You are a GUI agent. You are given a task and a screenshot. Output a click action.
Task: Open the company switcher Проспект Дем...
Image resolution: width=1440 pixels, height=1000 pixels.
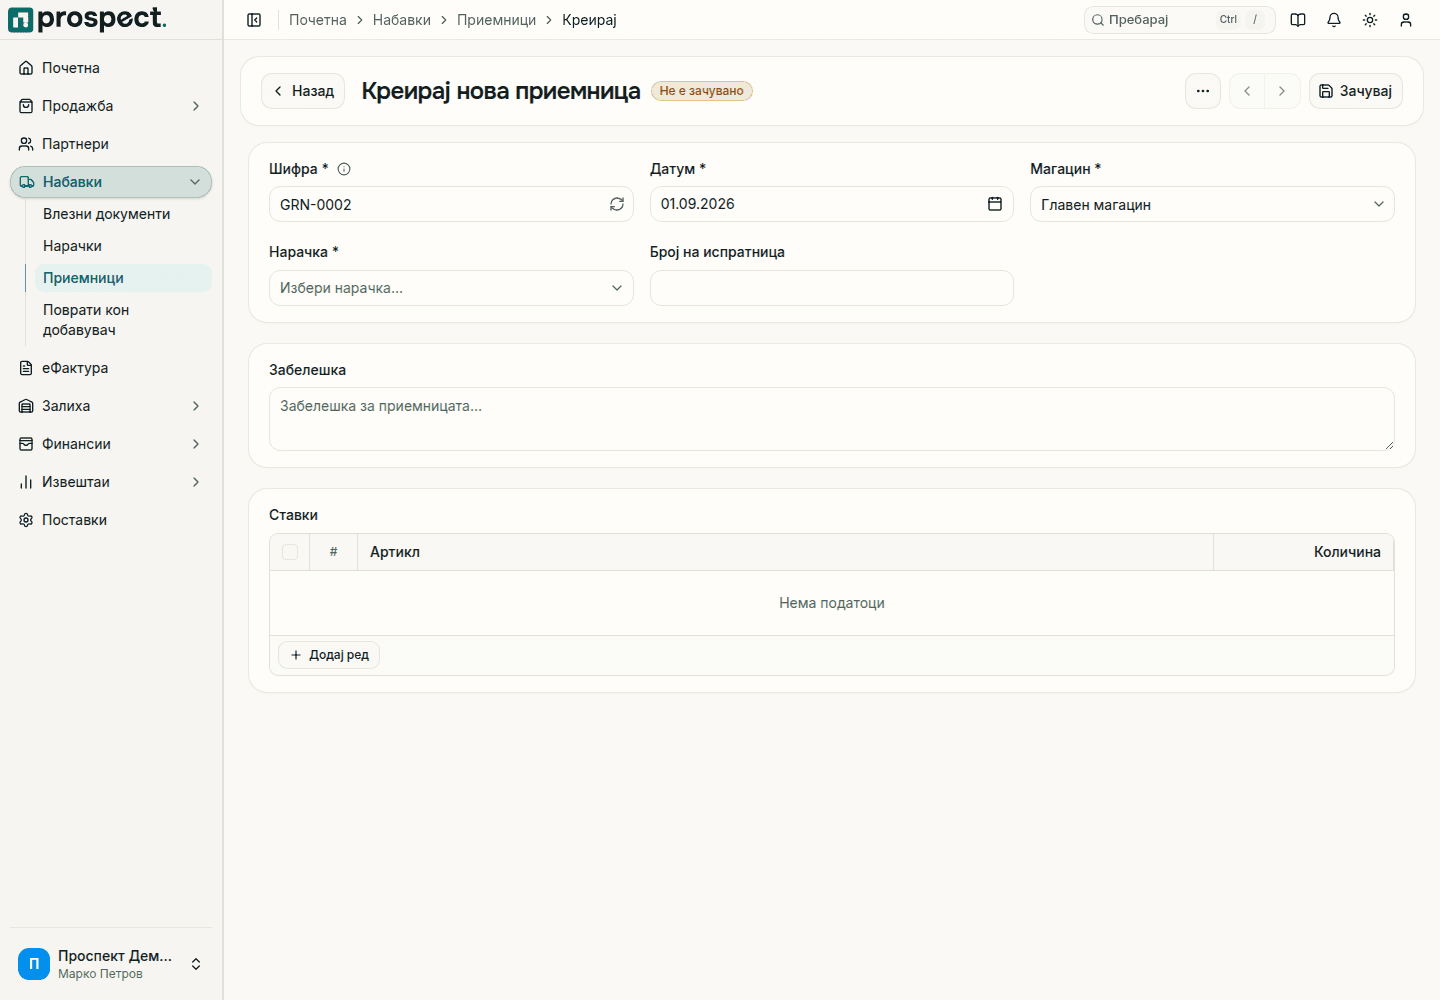click(111, 964)
